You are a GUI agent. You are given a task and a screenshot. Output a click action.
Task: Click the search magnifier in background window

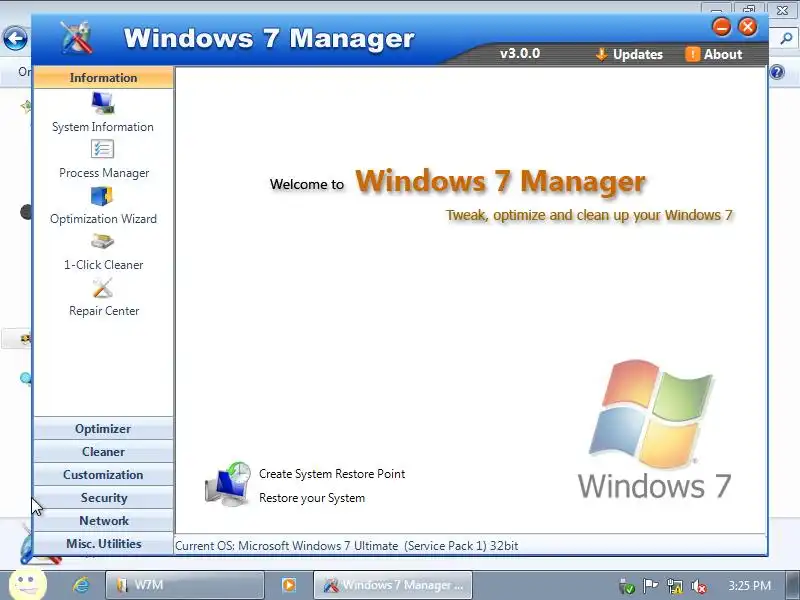(x=786, y=38)
